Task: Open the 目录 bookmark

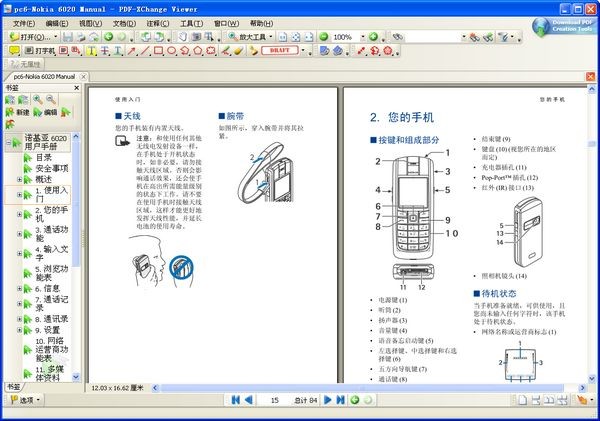Action: pyautogui.click(x=44, y=157)
